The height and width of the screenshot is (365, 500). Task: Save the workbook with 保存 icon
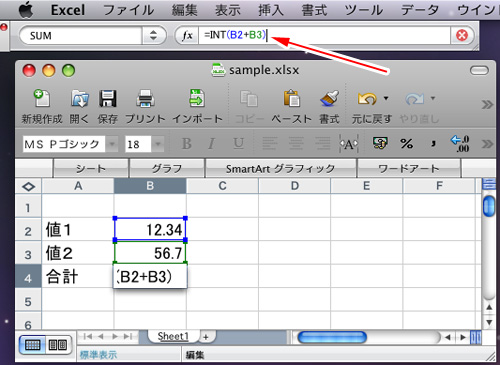108,99
